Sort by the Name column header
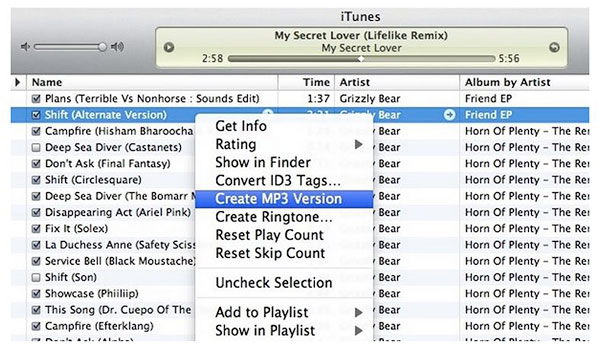 [152, 82]
